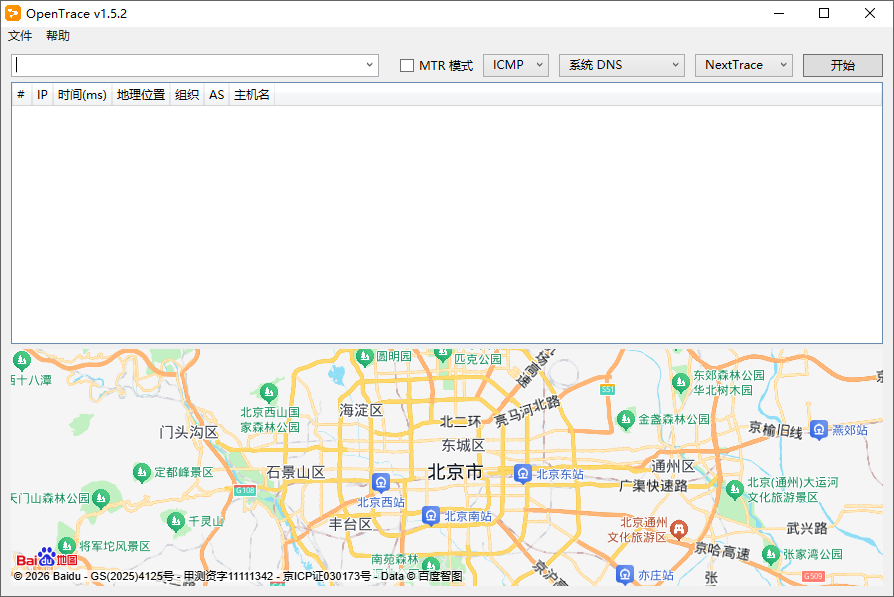Click the 北京通州文化旅游区 red marker icon
894x597 pixels.
pyautogui.click(x=678, y=530)
